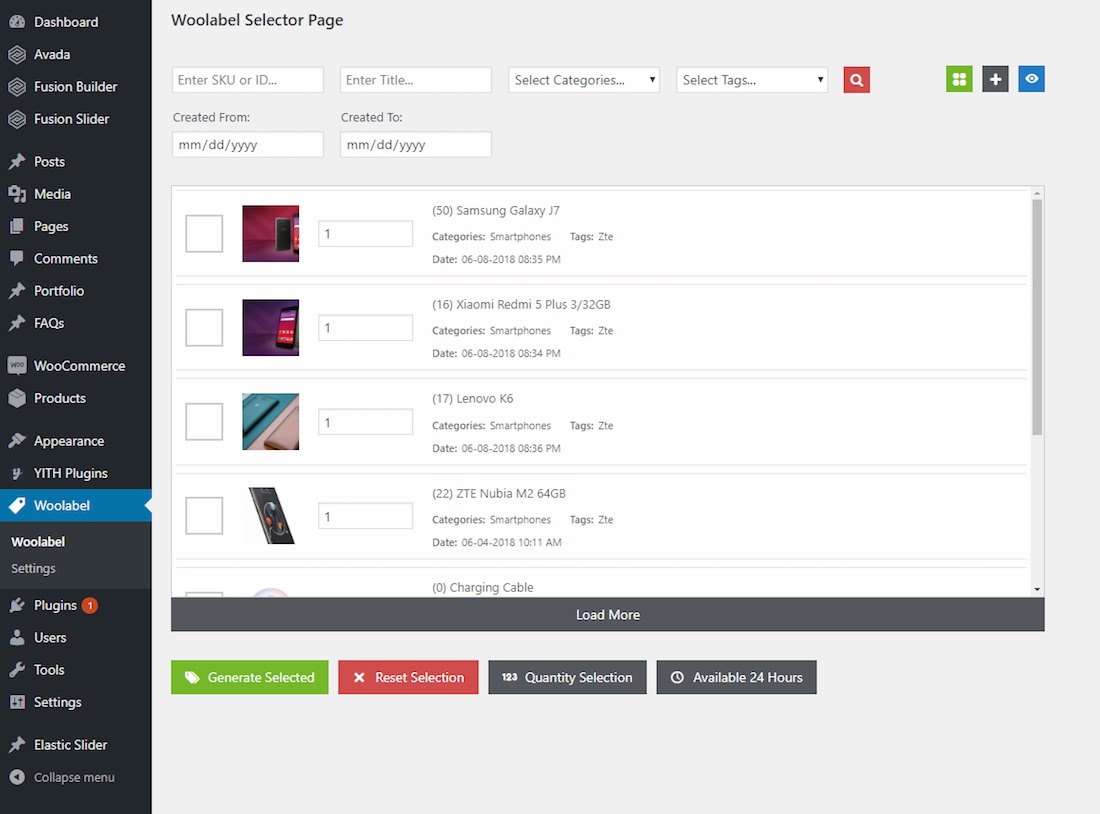Click the Collapse menu link
1100x814 pixels.
[x=74, y=777]
